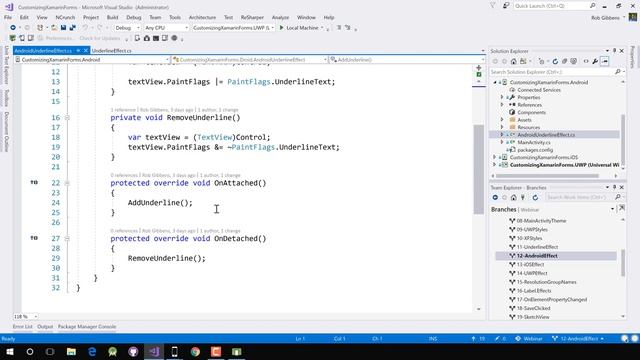Select the 17-OnElementPropertyChanged branch
Image resolution: width=640 pixels, height=360 pixels.
coord(552,300)
